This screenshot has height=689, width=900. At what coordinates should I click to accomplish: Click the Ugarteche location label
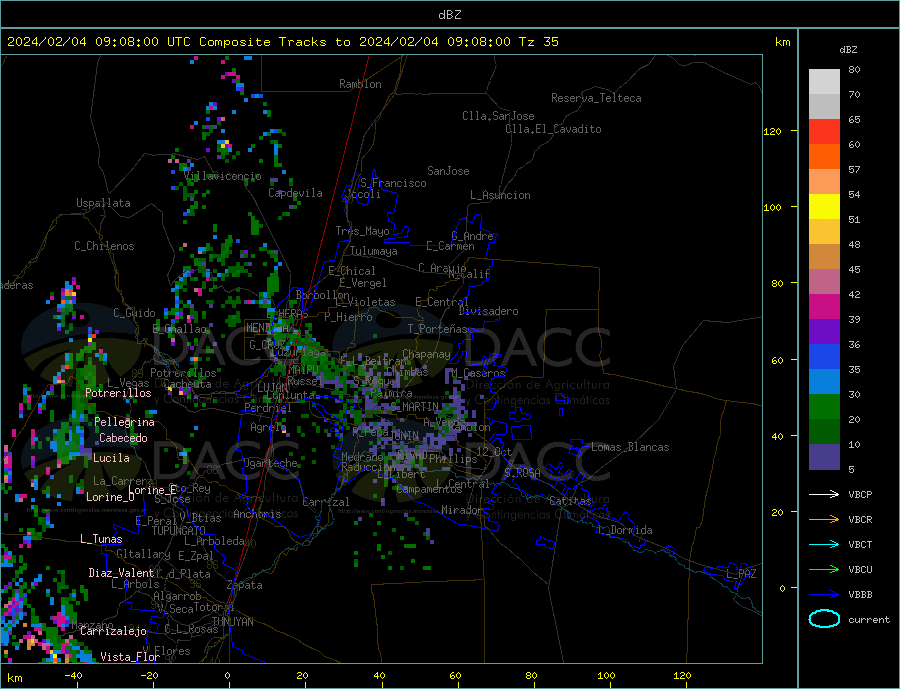(270, 463)
